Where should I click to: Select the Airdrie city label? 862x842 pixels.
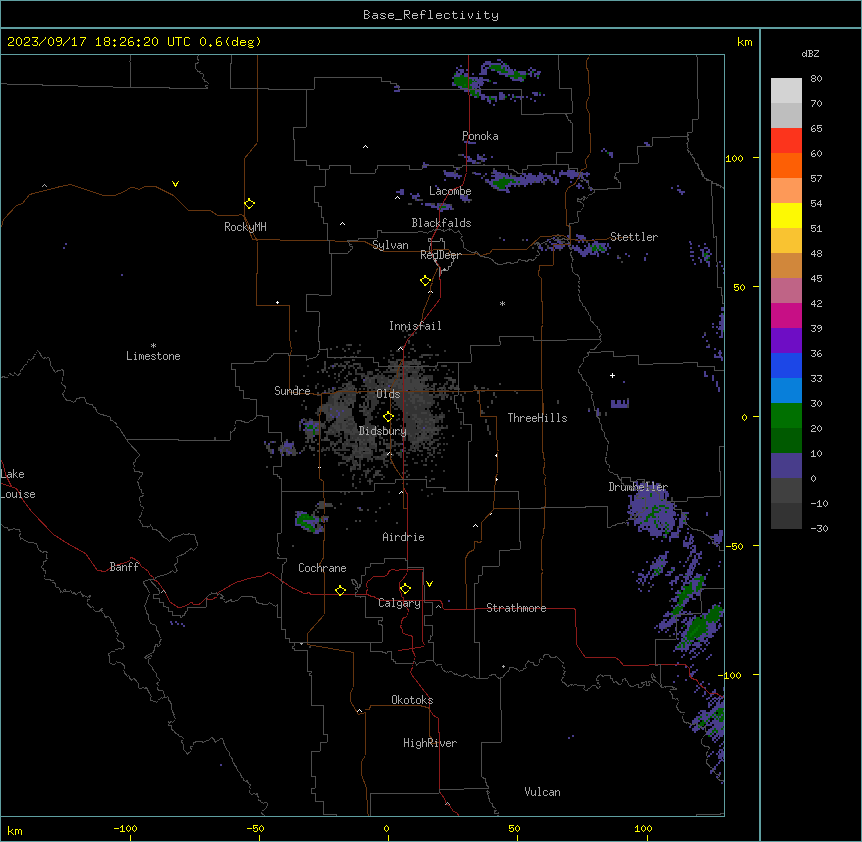click(x=404, y=537)
